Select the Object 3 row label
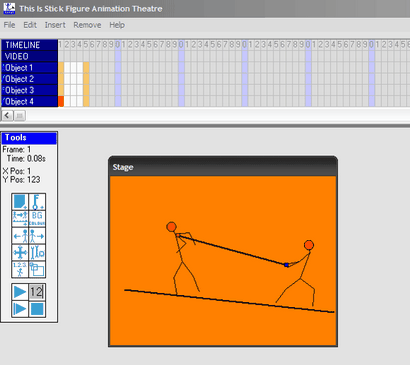410x365 pixels. coord(30,90)
